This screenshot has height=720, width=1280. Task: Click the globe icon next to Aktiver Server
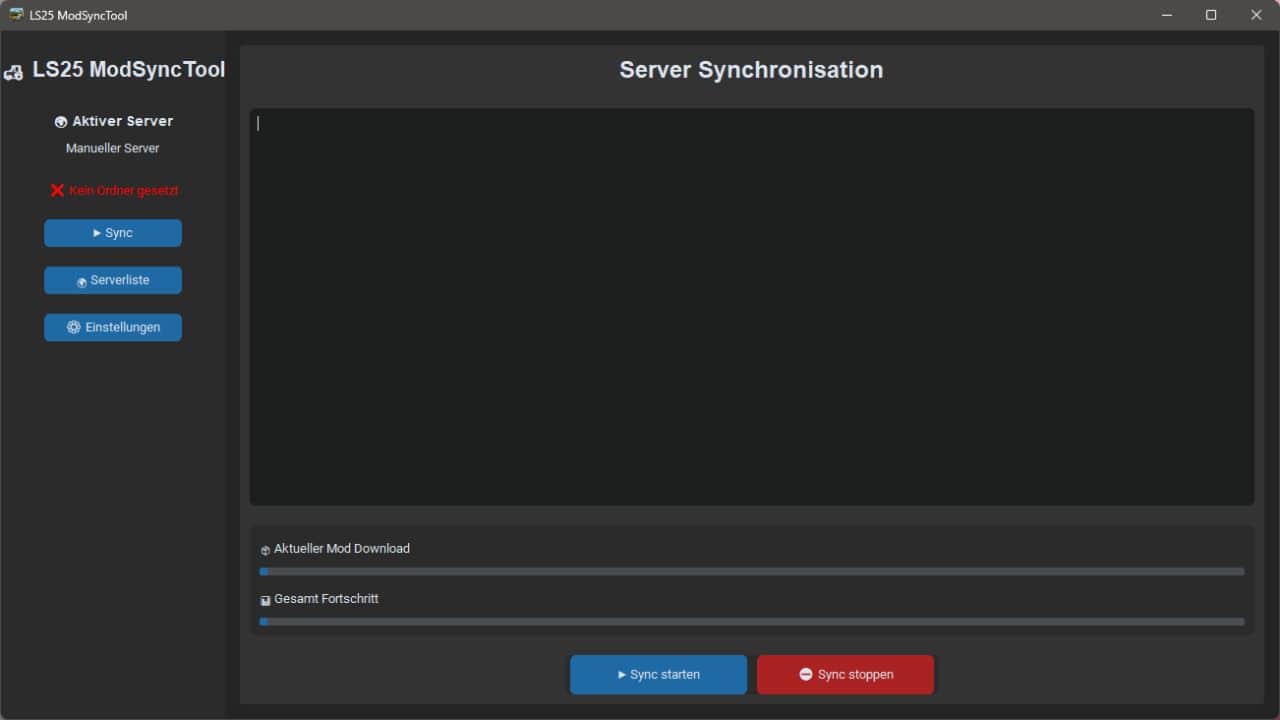61,122
